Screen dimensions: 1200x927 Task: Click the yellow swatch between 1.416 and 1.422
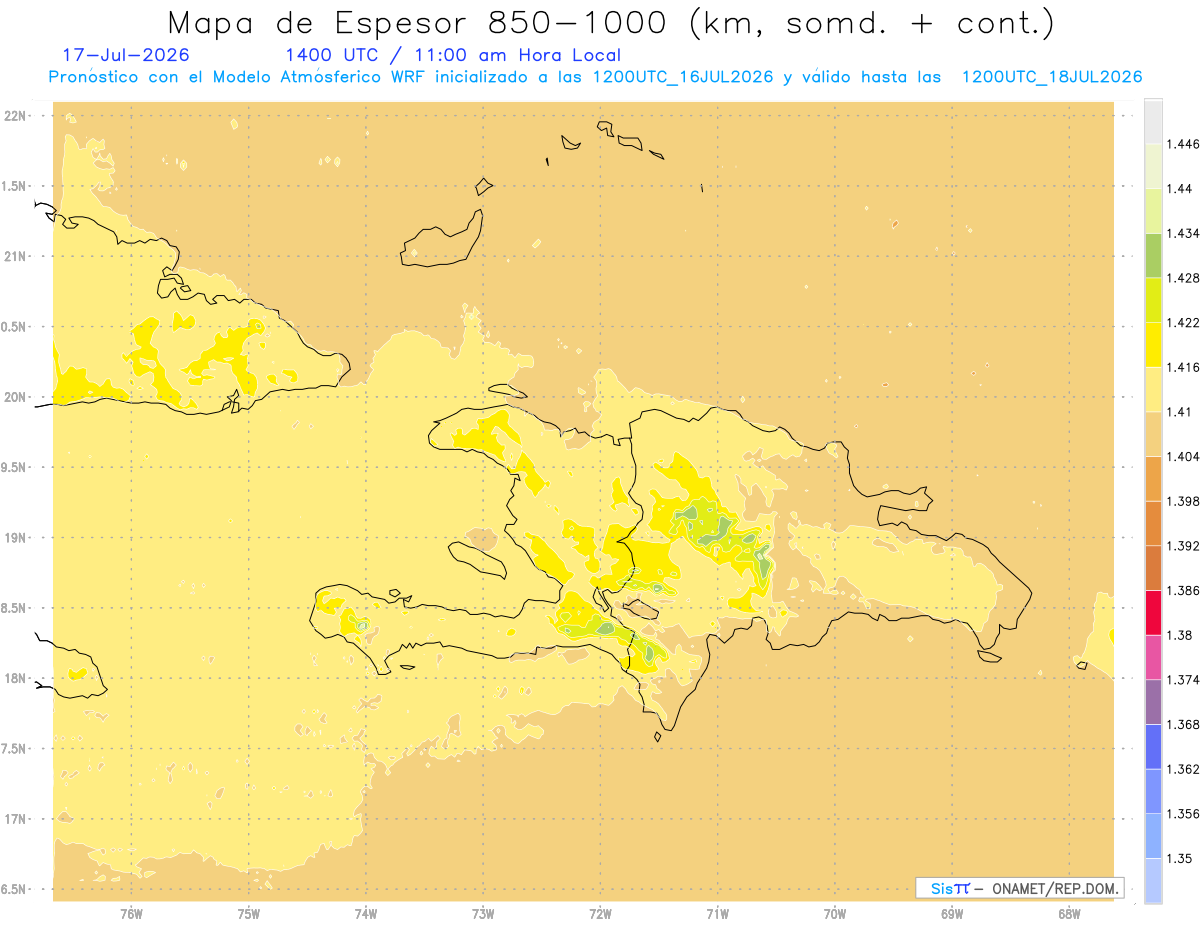(1153, 344)
